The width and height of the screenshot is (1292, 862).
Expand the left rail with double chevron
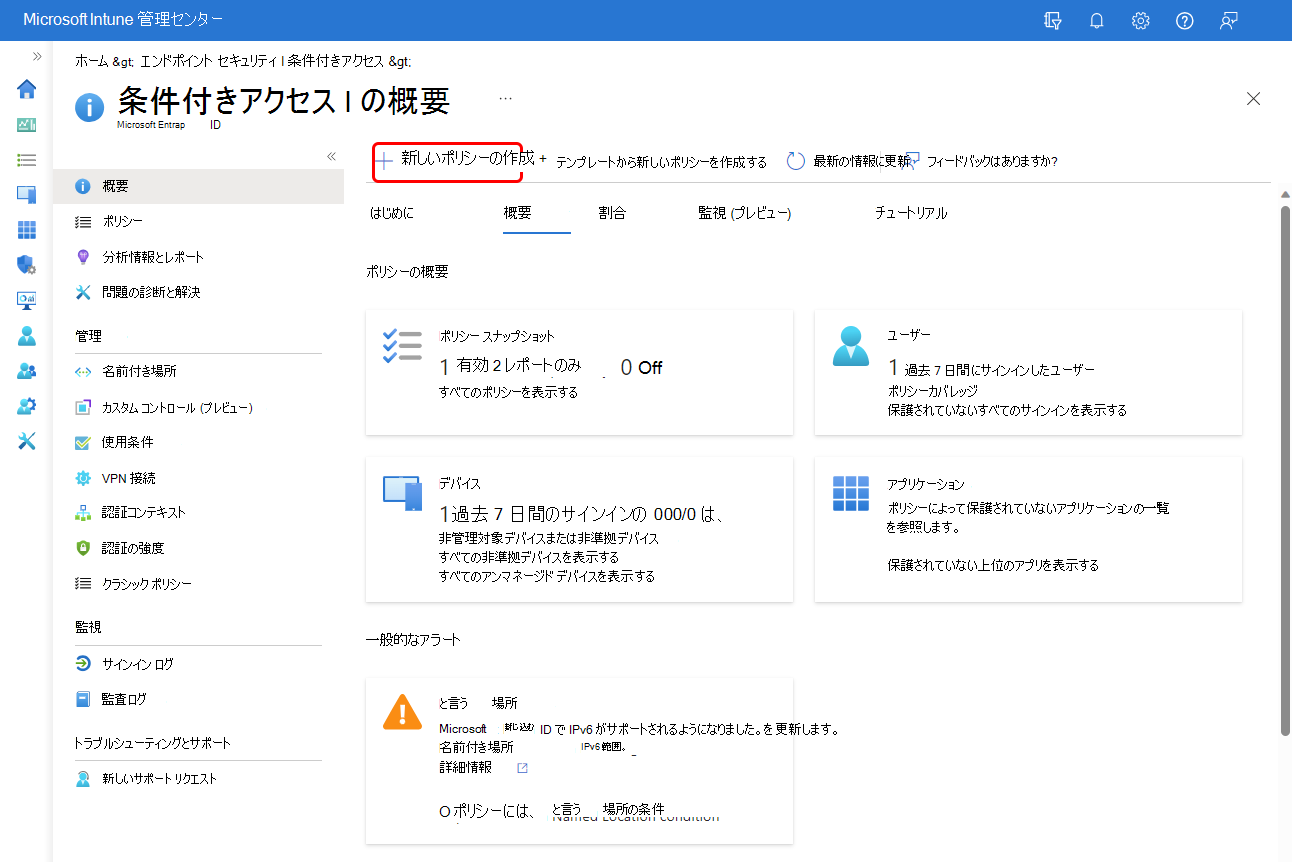[x=37, y=56]
